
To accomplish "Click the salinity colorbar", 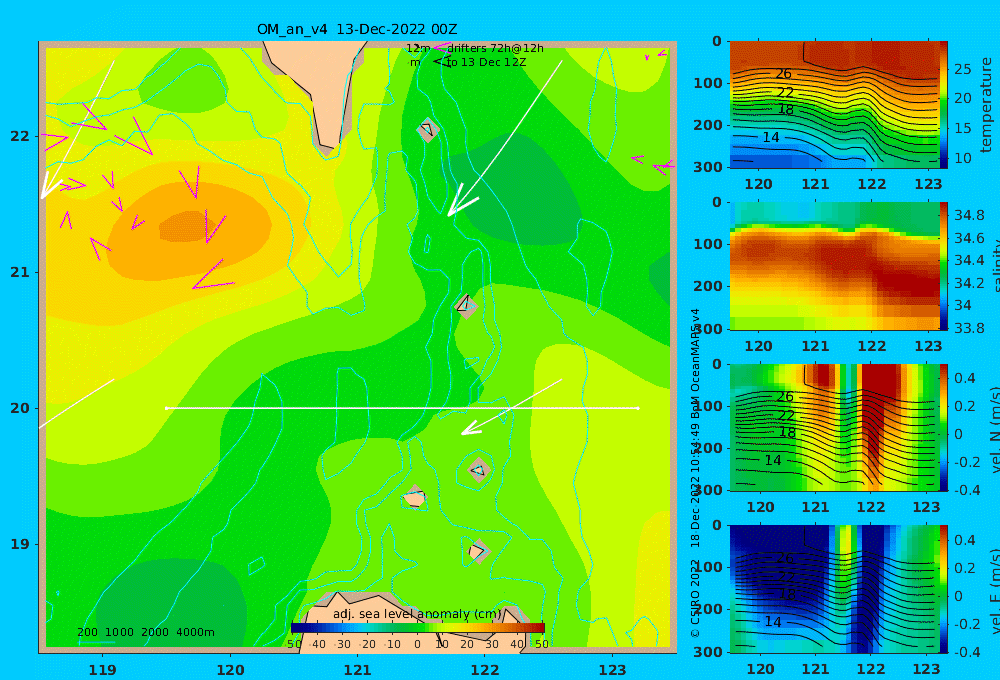I will click(944, 266).
